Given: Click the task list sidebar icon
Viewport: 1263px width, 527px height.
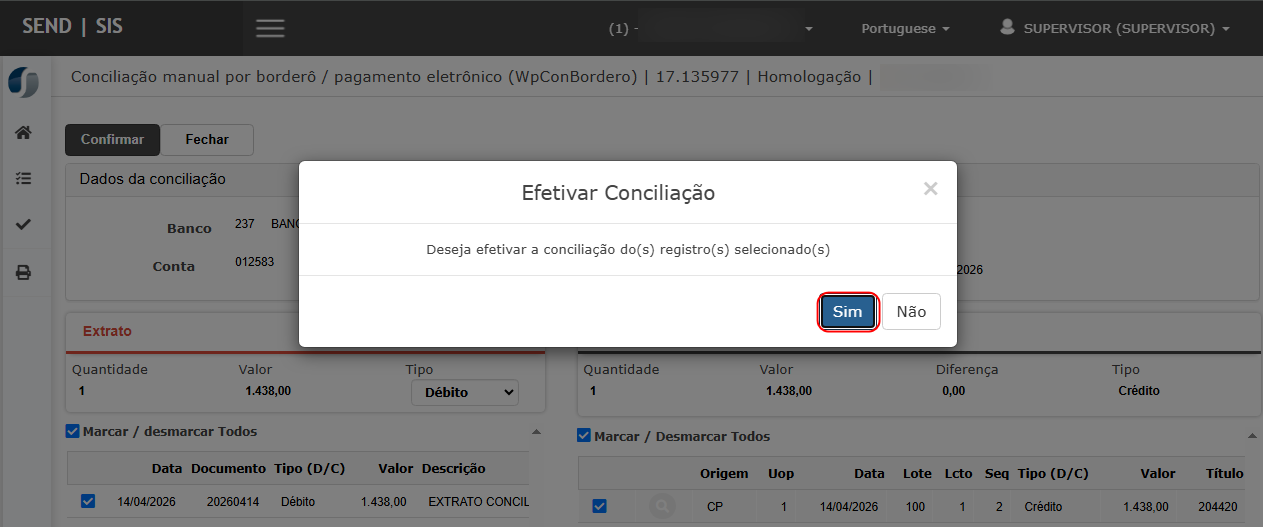Looking at the screenshot, I should pyautogui.click(x=23, y=179).
